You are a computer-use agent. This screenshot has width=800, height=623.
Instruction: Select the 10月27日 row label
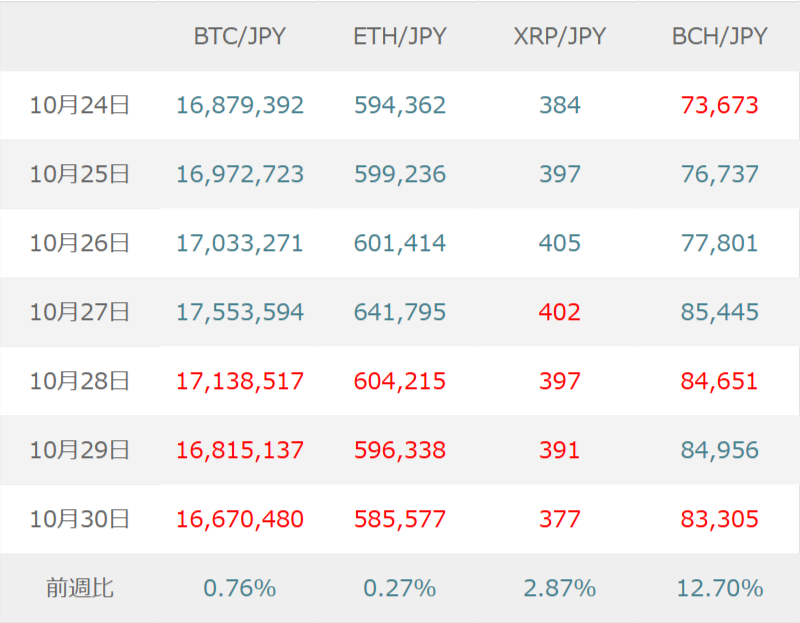pyautogui.click(x=80, y=312)
